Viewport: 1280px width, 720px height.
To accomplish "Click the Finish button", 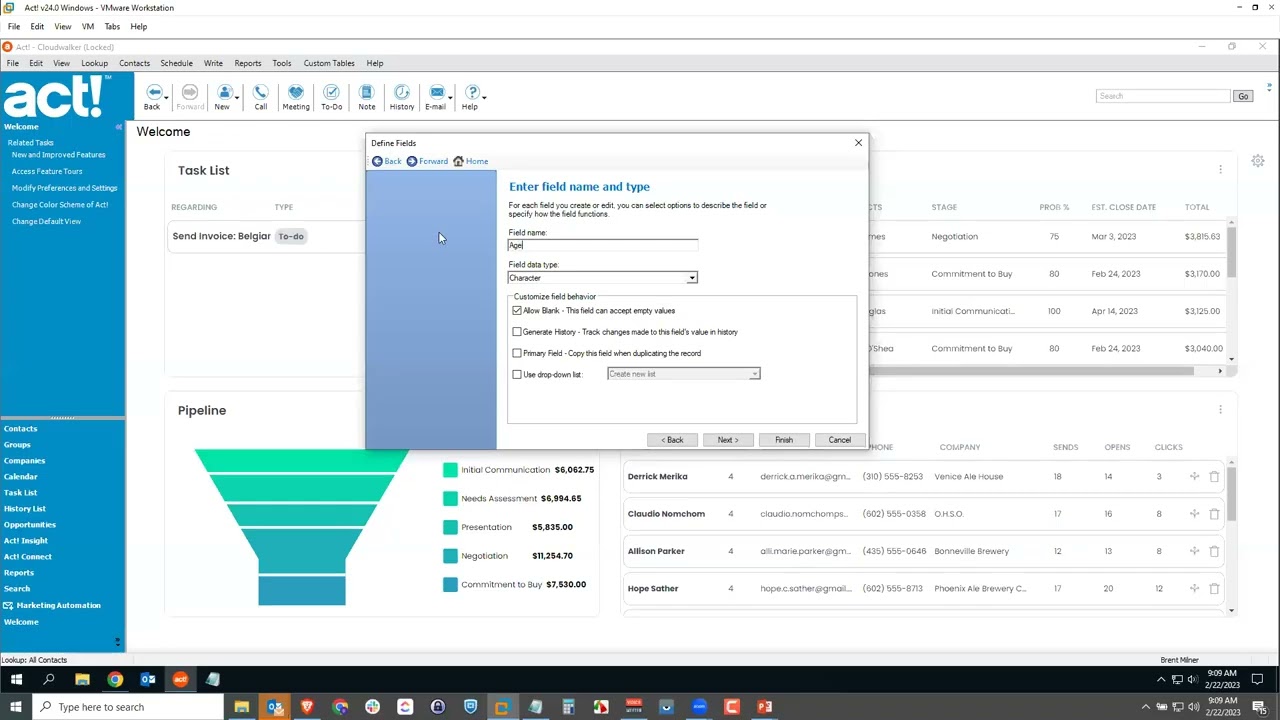I will 784,440.
